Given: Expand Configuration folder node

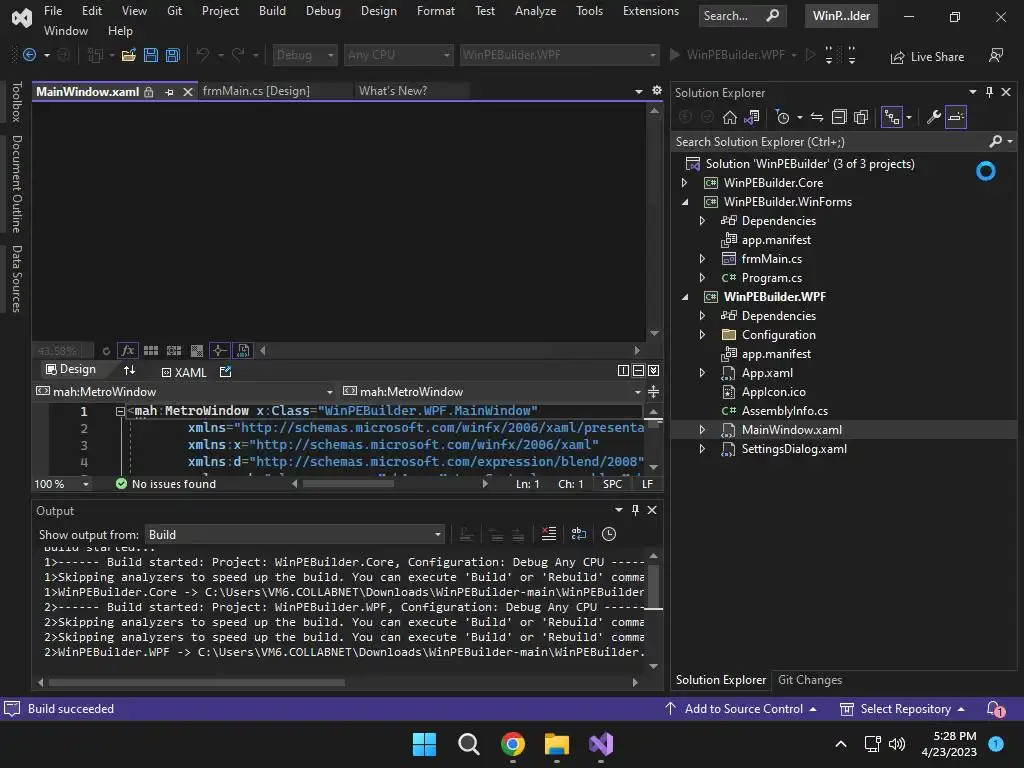Looking at the screenshot, I should click(702, 334).
